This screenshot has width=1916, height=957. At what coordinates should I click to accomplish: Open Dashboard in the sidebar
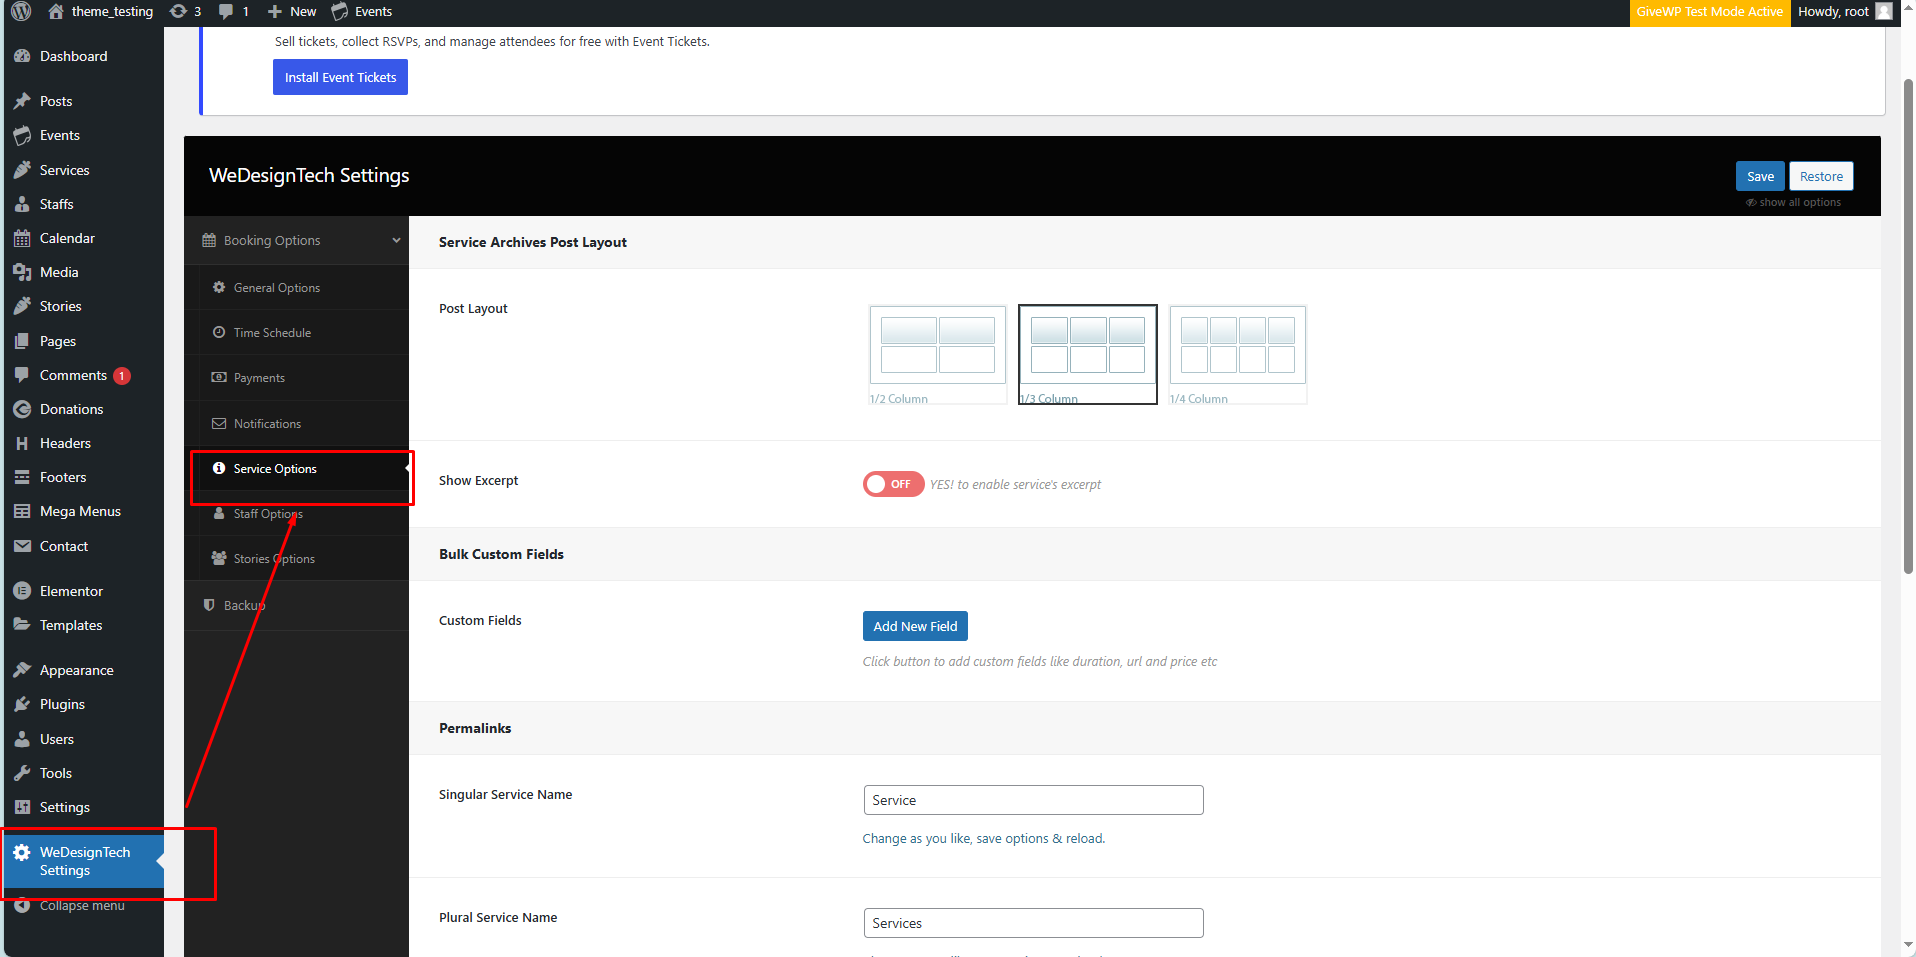[84, 56]
